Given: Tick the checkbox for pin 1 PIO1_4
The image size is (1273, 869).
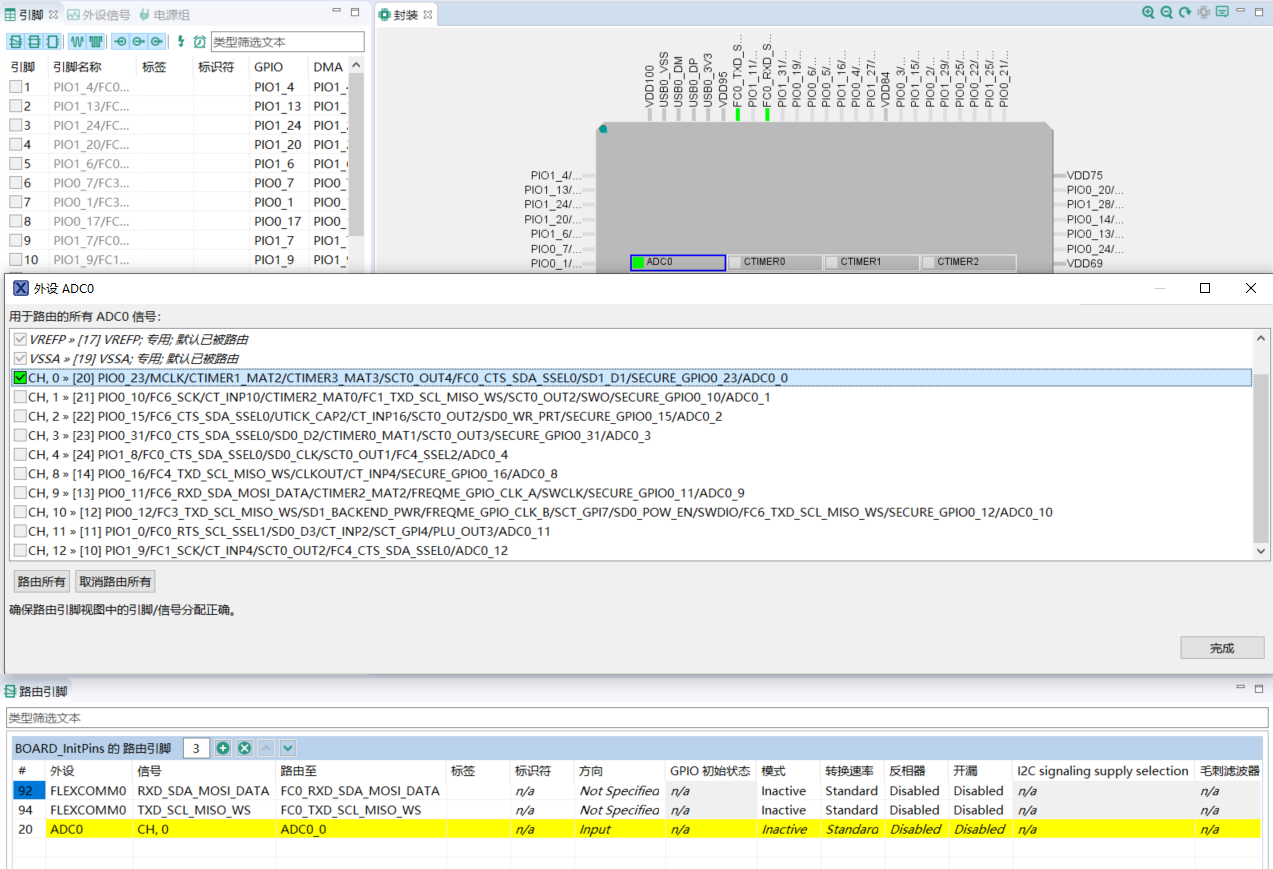Looking at the screenshot, I should [15, 87].
